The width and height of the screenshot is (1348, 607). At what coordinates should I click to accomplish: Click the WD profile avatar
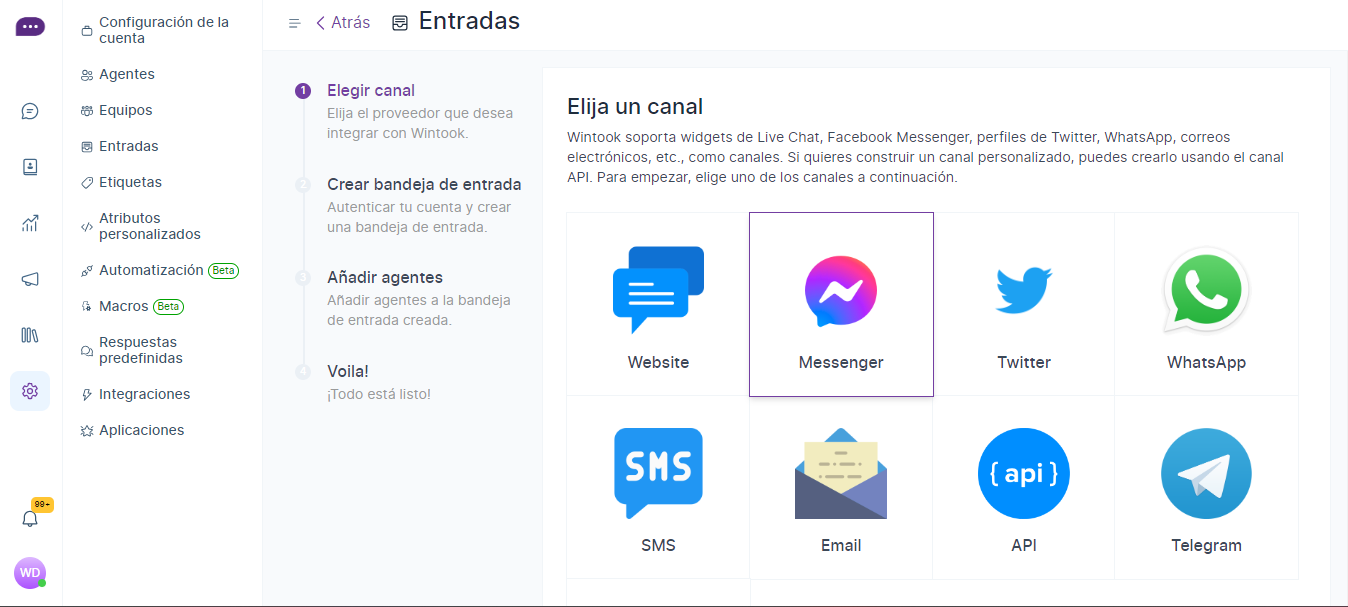tap(30, 572)
